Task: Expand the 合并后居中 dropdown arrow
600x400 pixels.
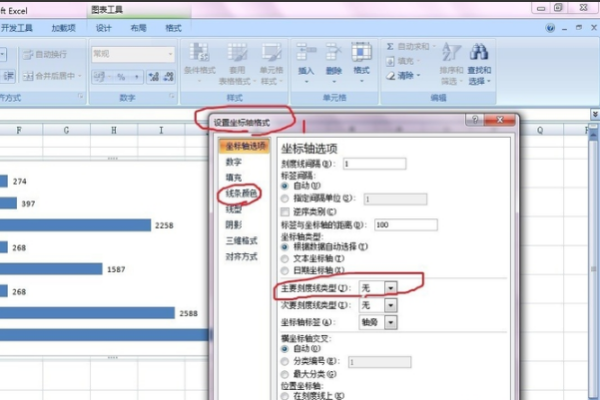Action: (x=80, y=76)
